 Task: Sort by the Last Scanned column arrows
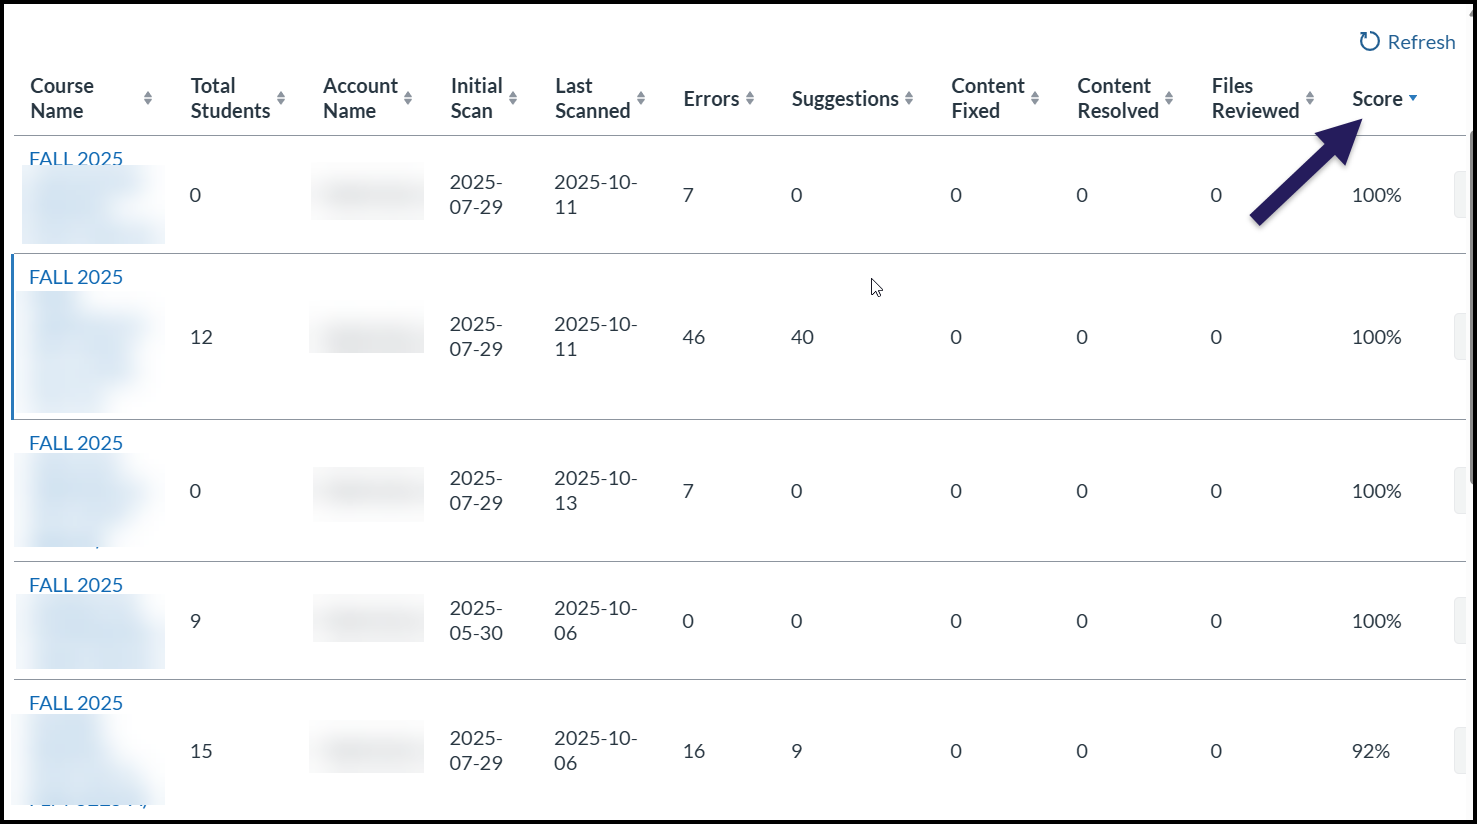click(x=641, y=98)
